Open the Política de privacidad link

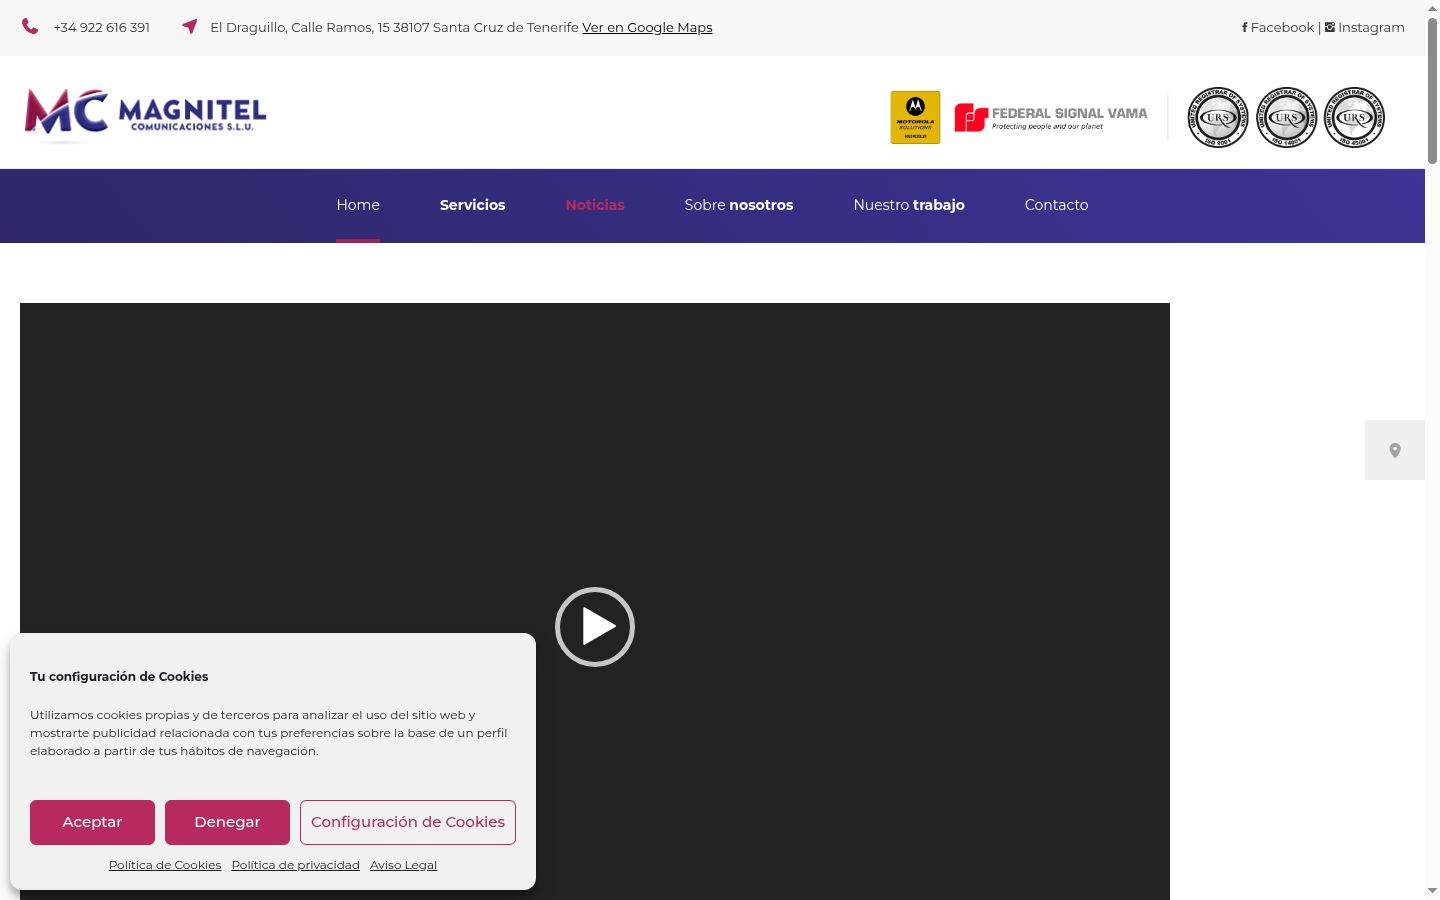point(295,865)
